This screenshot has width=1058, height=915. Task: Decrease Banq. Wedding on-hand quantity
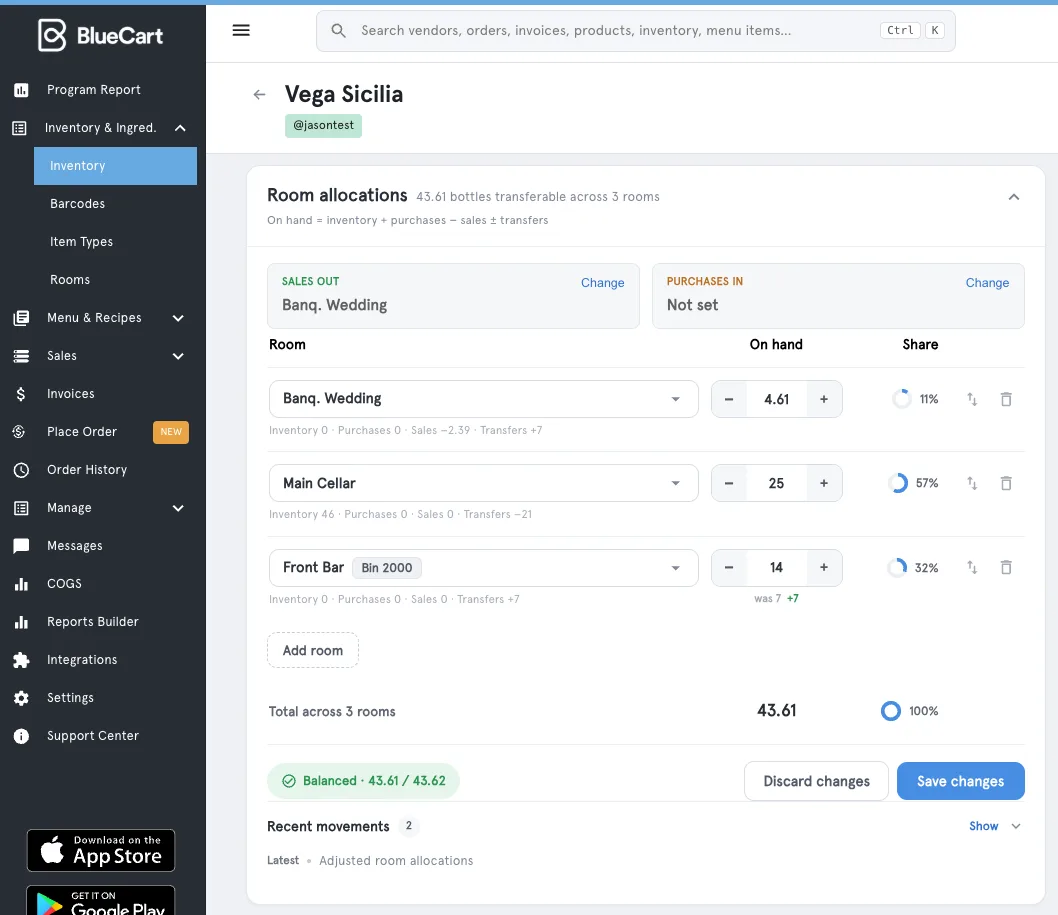(729, 399)
